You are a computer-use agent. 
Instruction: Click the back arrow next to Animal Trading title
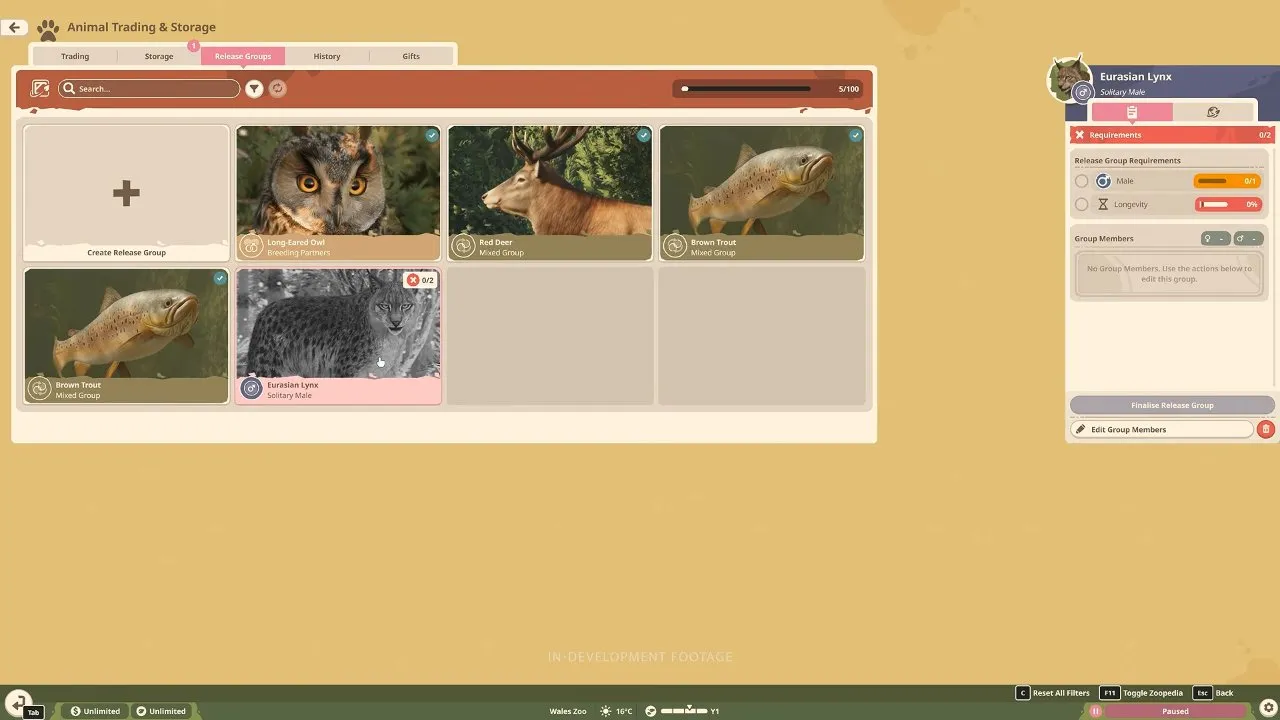coord(14,27)
